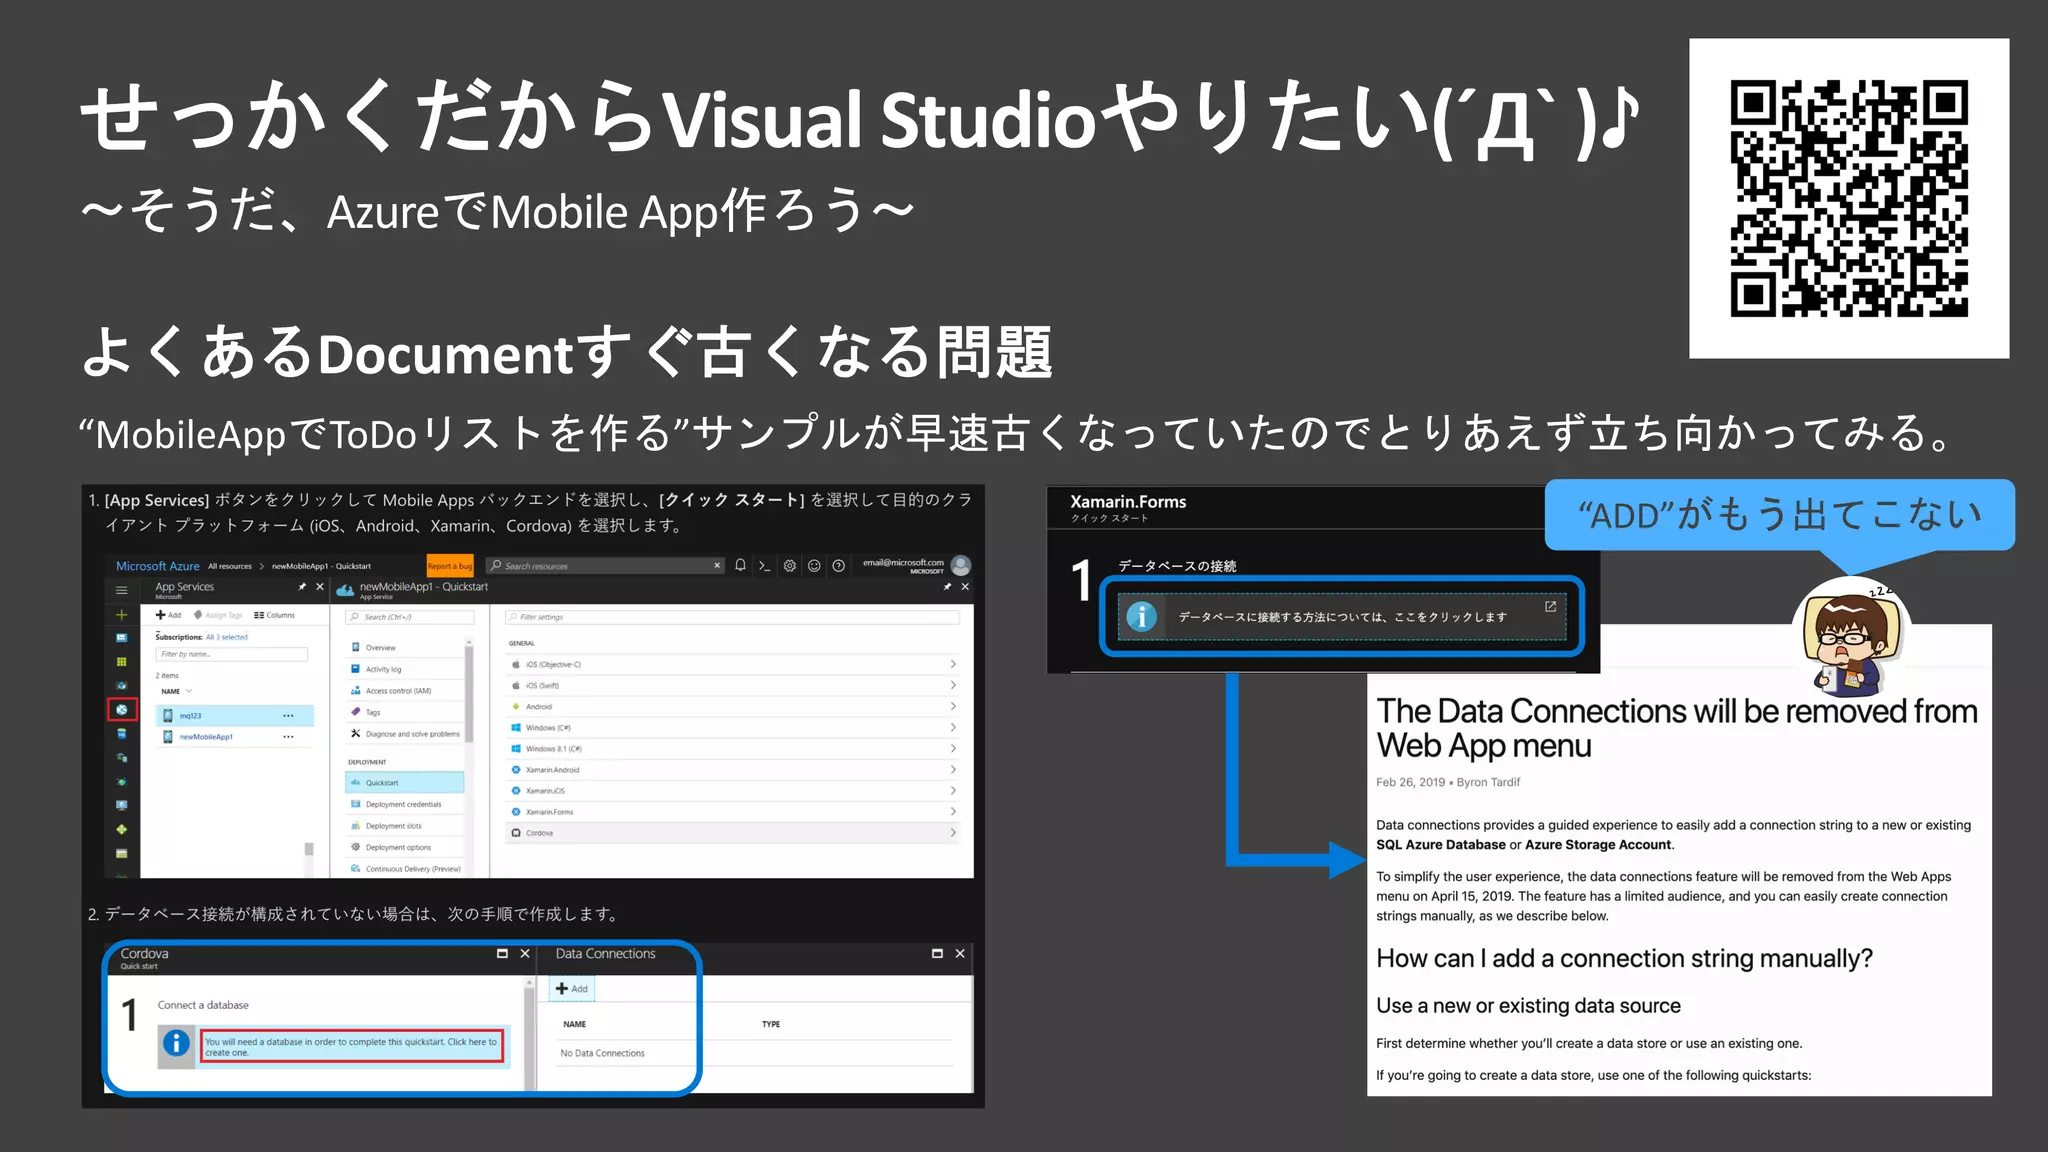The width and height of the screenshot is (2048, 1152).
Task: Click the orange Report a bug button
Action: coord(450,566)
